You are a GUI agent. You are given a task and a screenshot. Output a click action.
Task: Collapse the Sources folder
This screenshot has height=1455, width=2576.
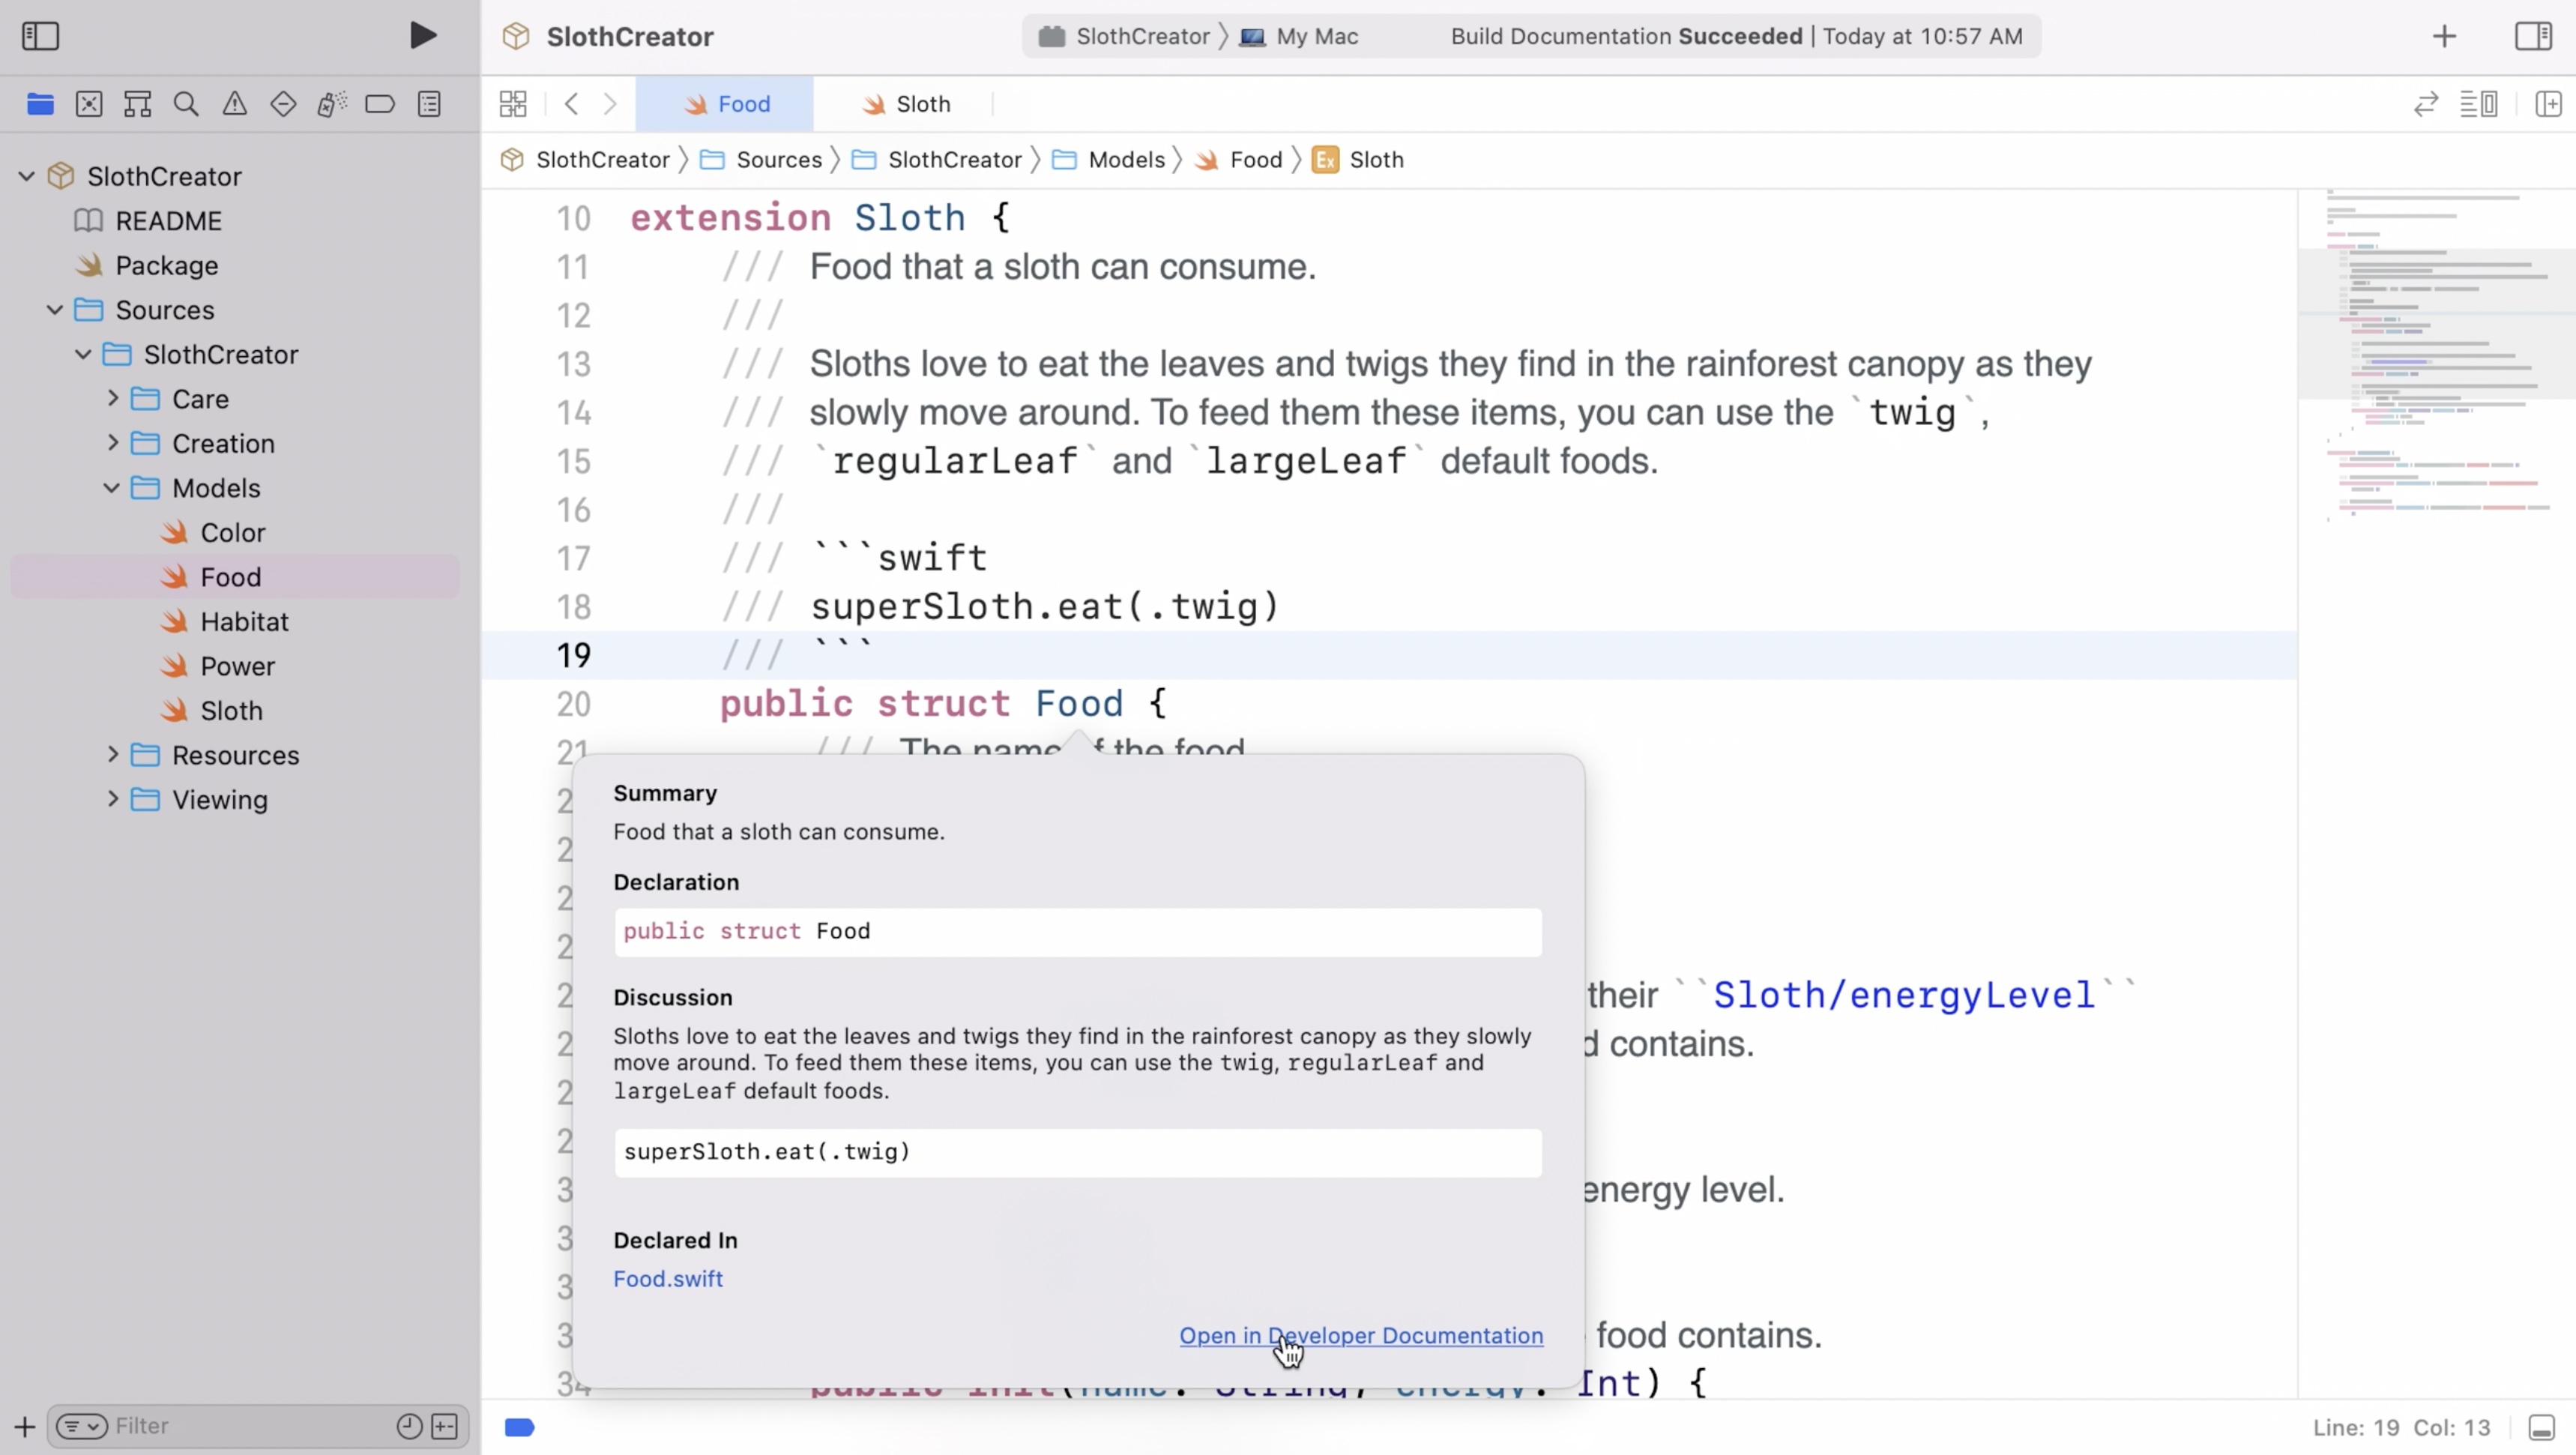coord(56,310)
